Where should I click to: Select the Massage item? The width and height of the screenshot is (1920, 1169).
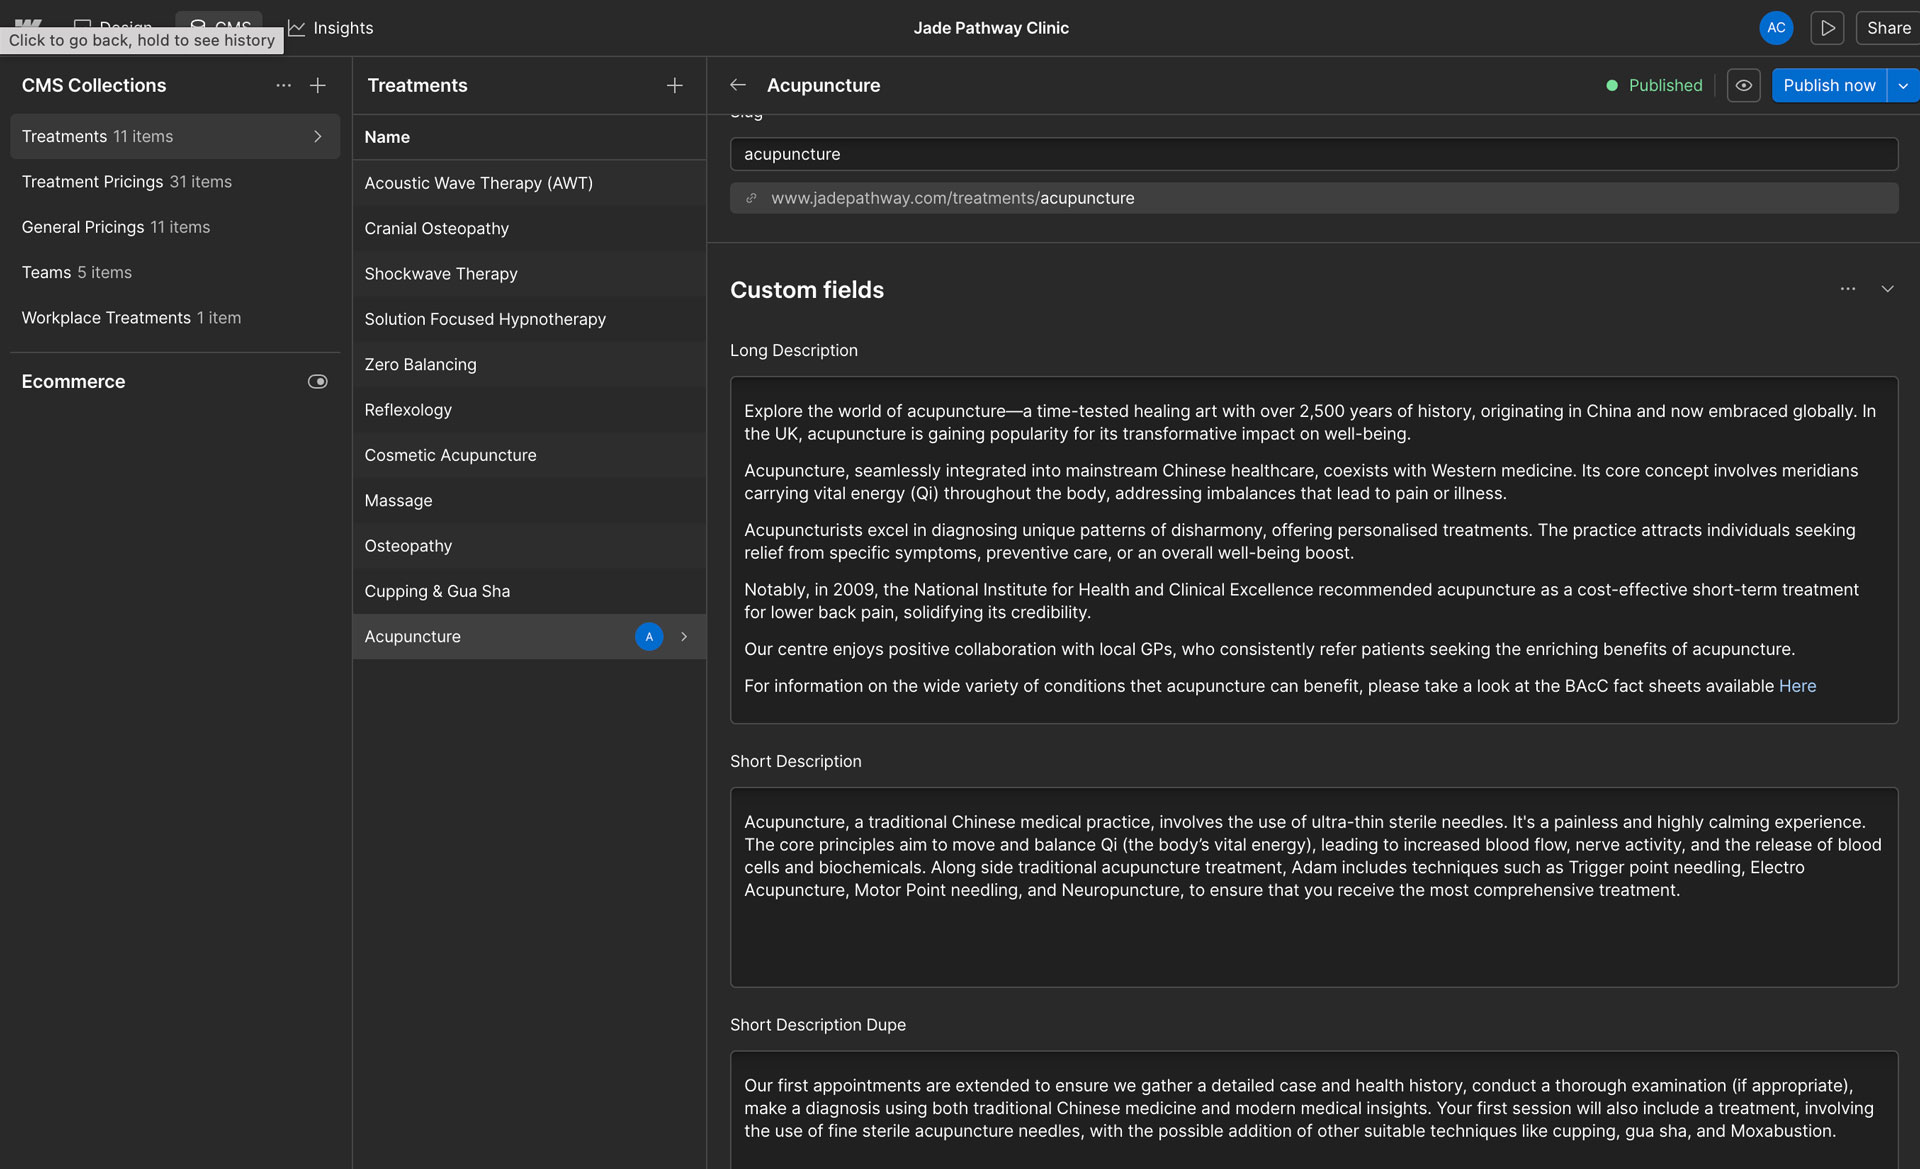[x=529, y=501]
